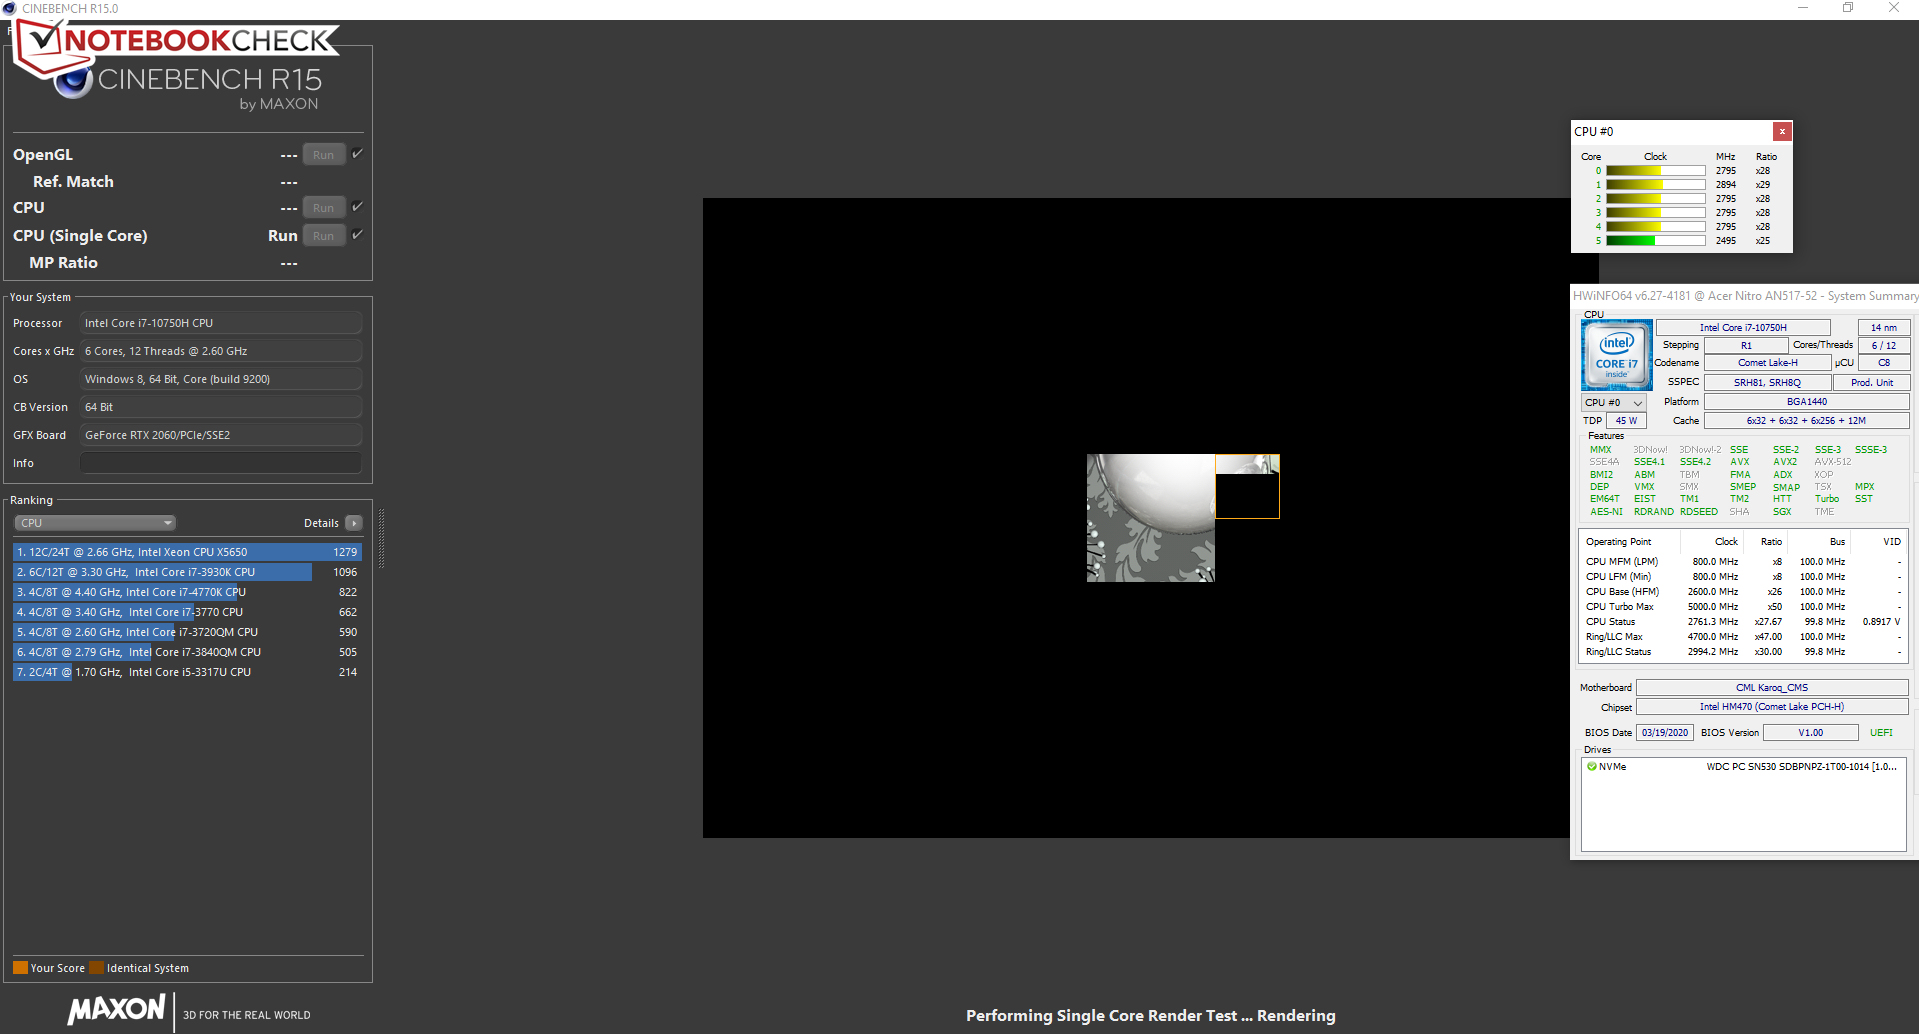The image size is (1919, 1034).
Task: Click the SRH81, SRH8Q SSPEC box
Action: point(1767,382)
